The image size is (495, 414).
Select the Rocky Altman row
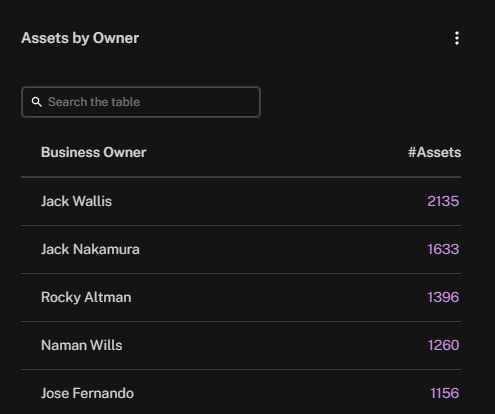[x=241, y=297]
